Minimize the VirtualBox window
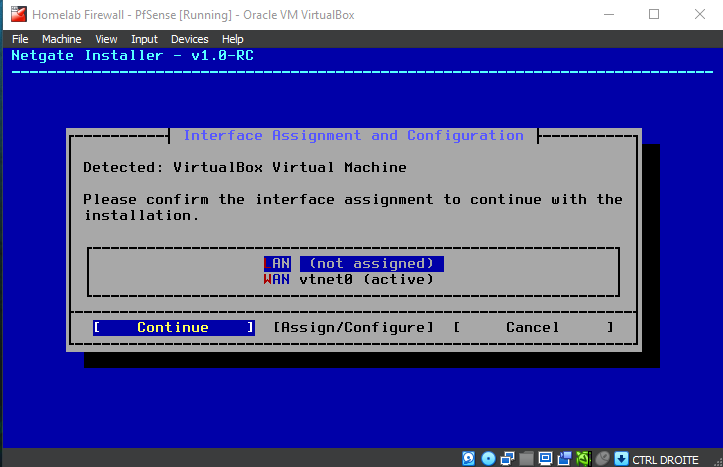Image resolution: width=723 pixels, height=467 pixels. 609,14
